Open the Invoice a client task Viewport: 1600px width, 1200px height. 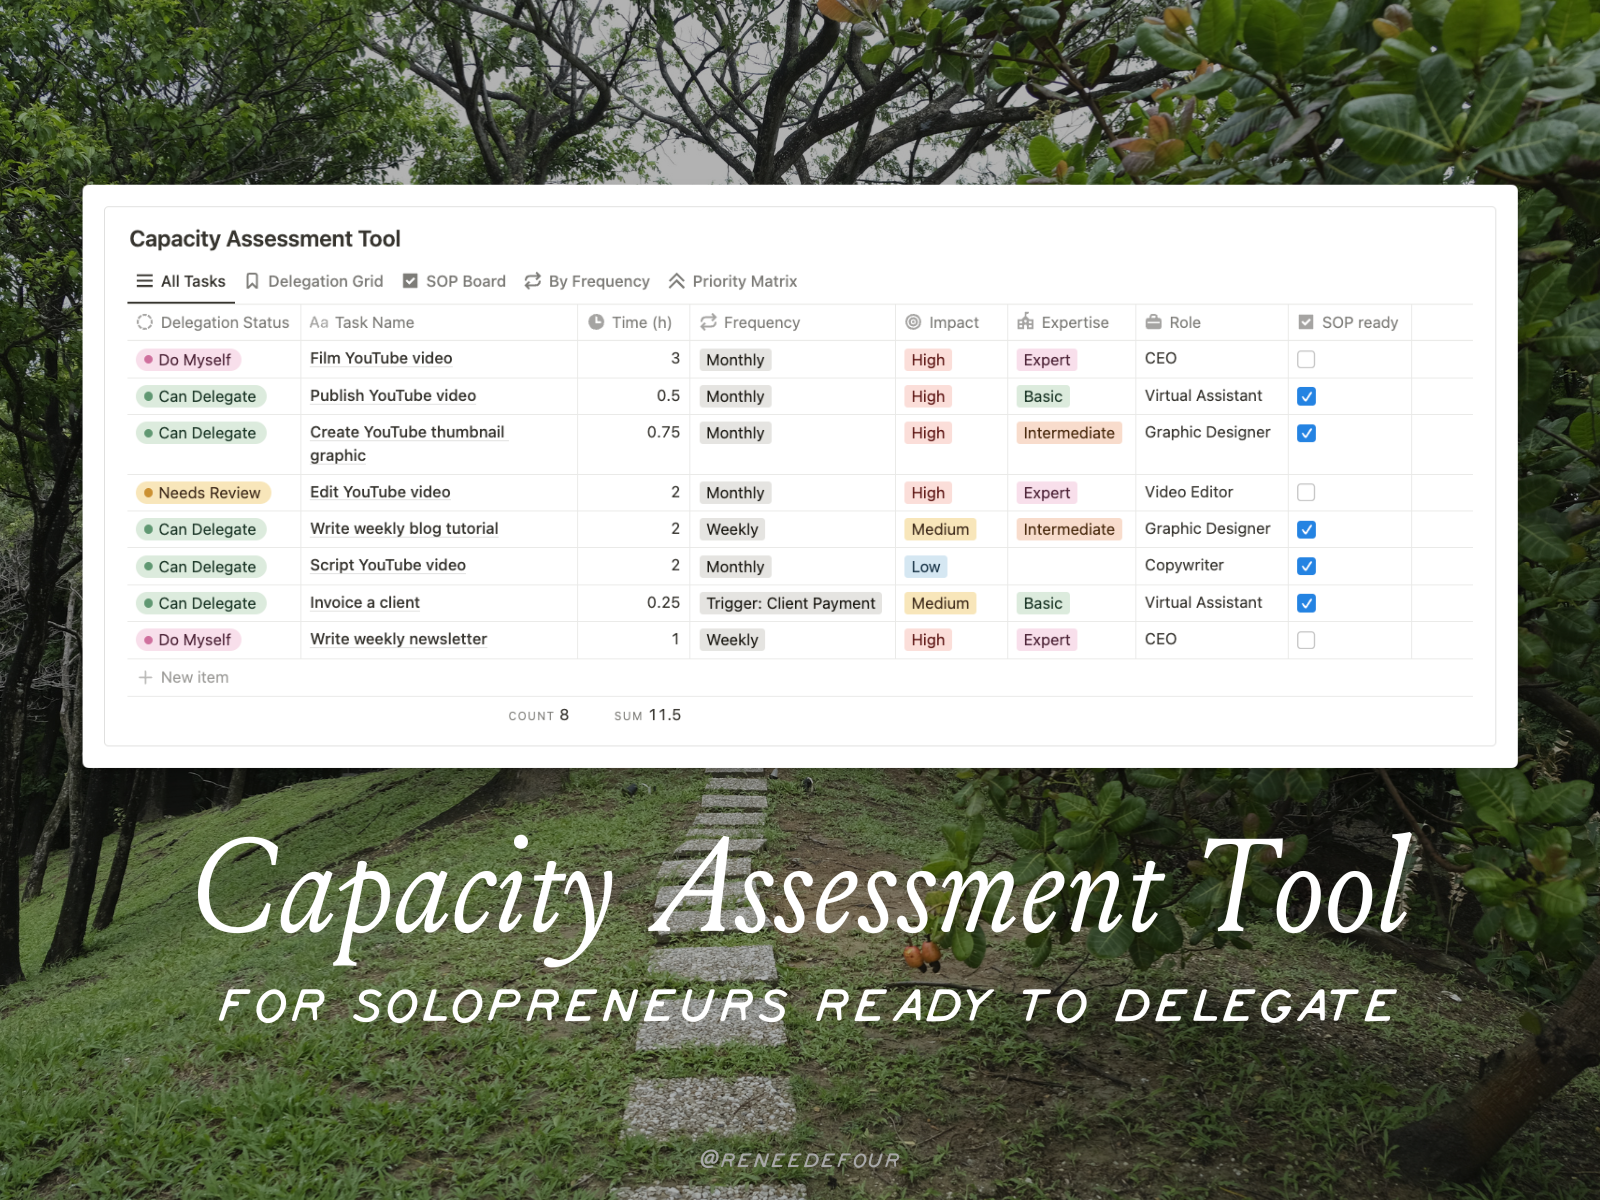click(x=365, y=602)
